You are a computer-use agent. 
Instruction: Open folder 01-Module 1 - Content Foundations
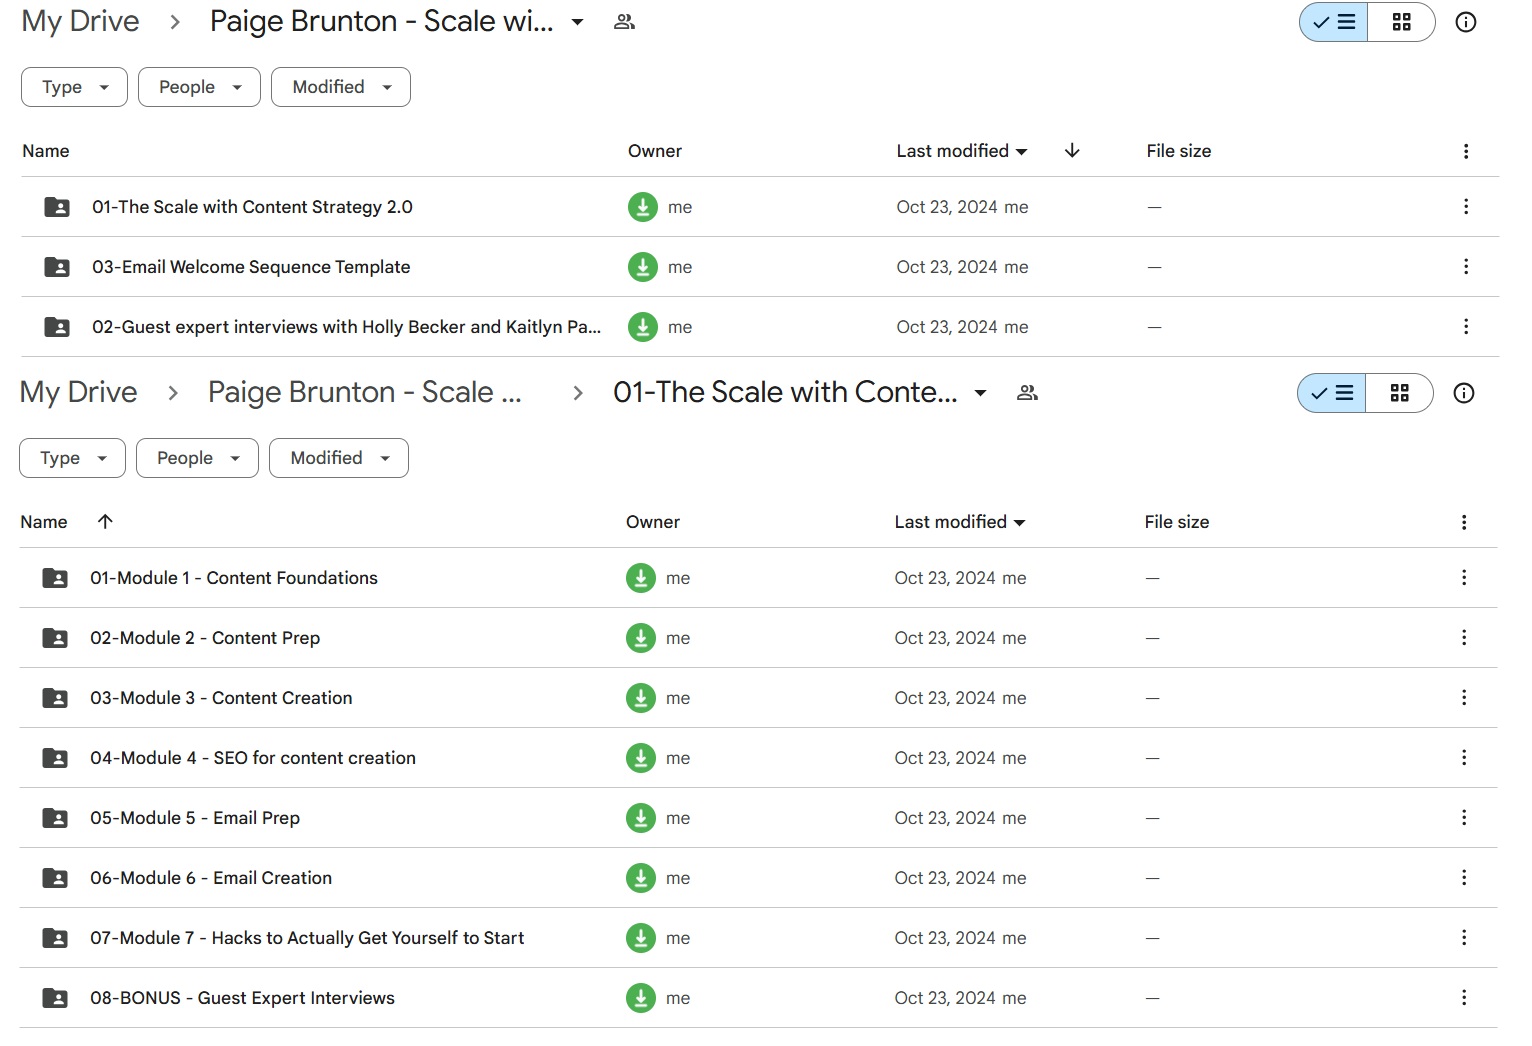(234, 578)
